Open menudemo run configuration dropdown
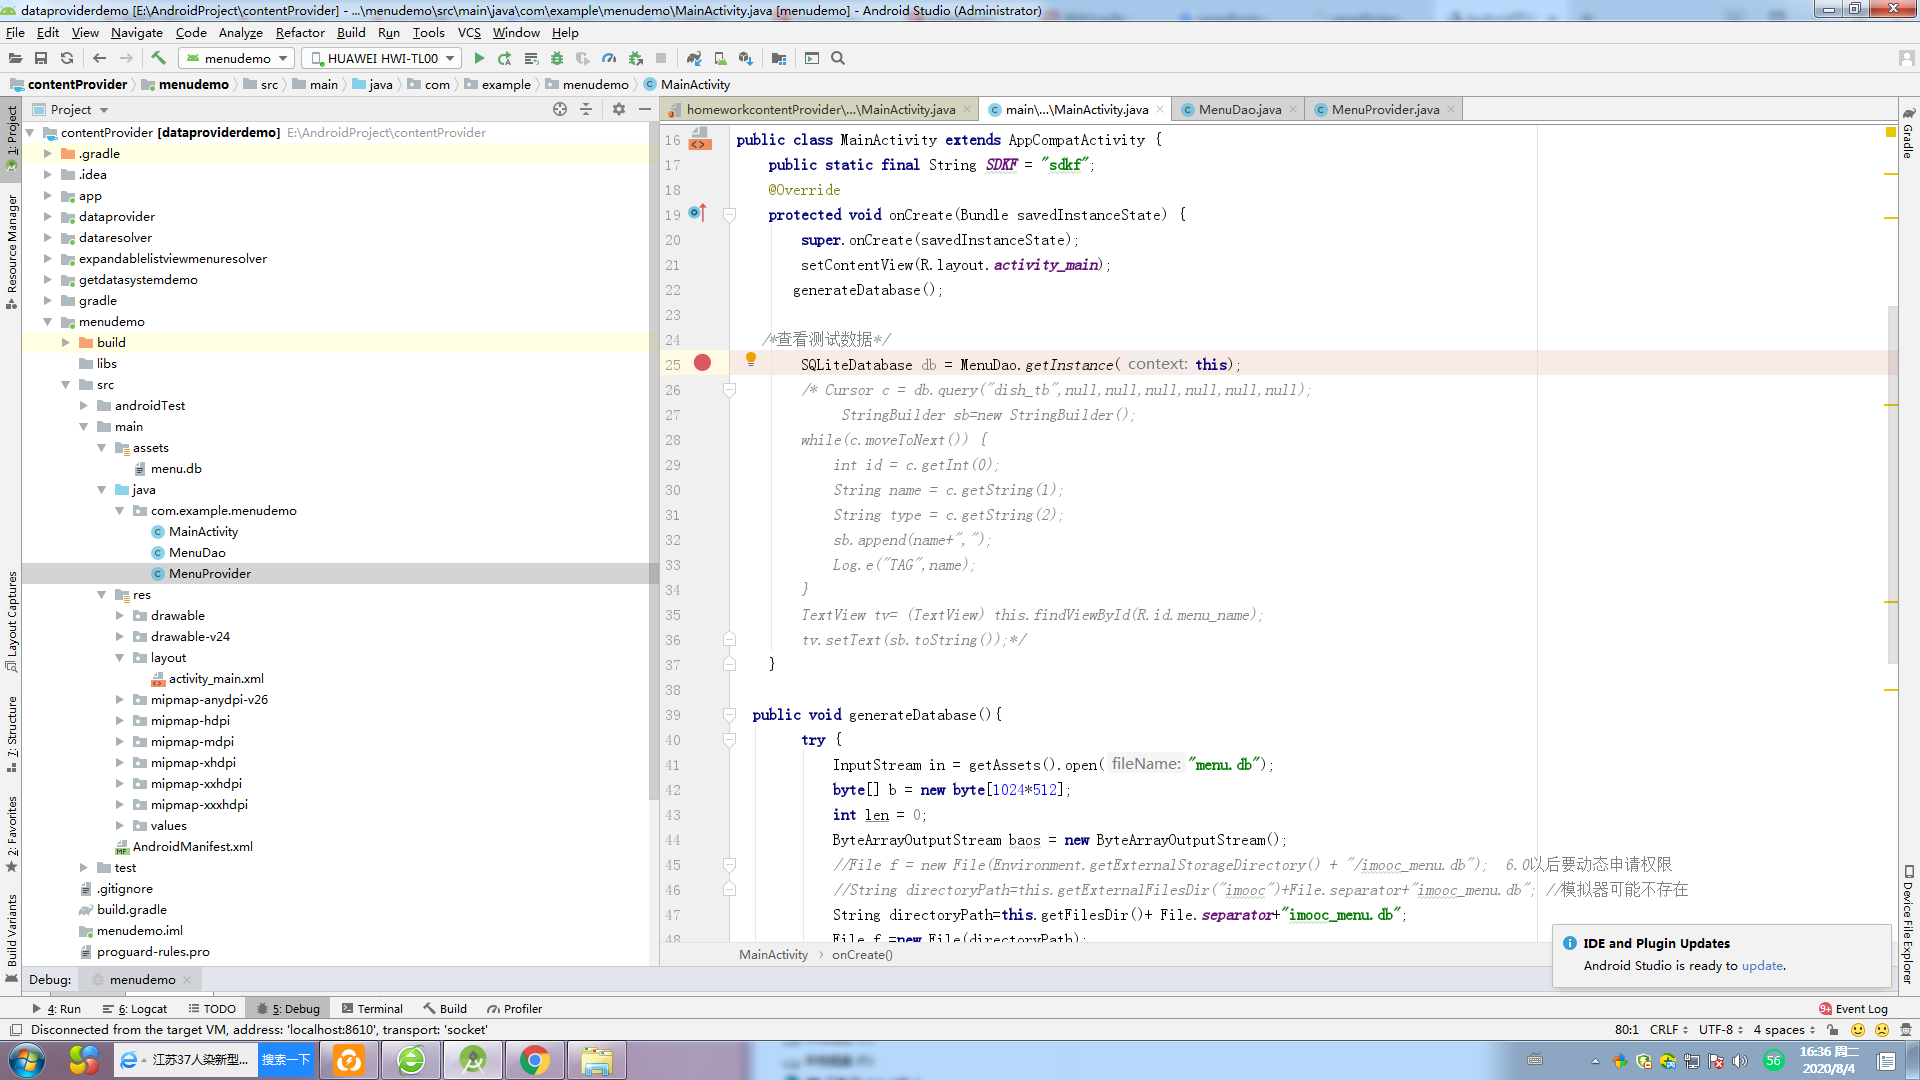1920x1080 pixels. 237,58
